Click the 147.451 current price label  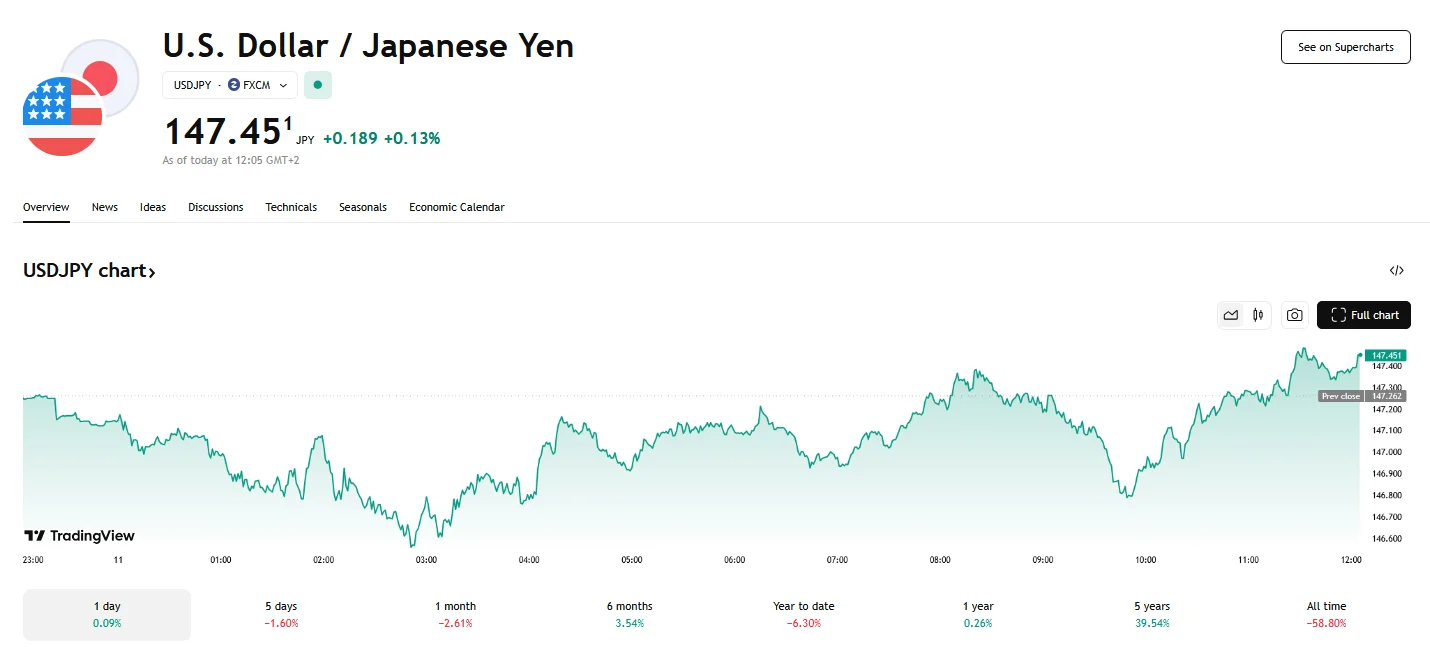(1387, 355)
